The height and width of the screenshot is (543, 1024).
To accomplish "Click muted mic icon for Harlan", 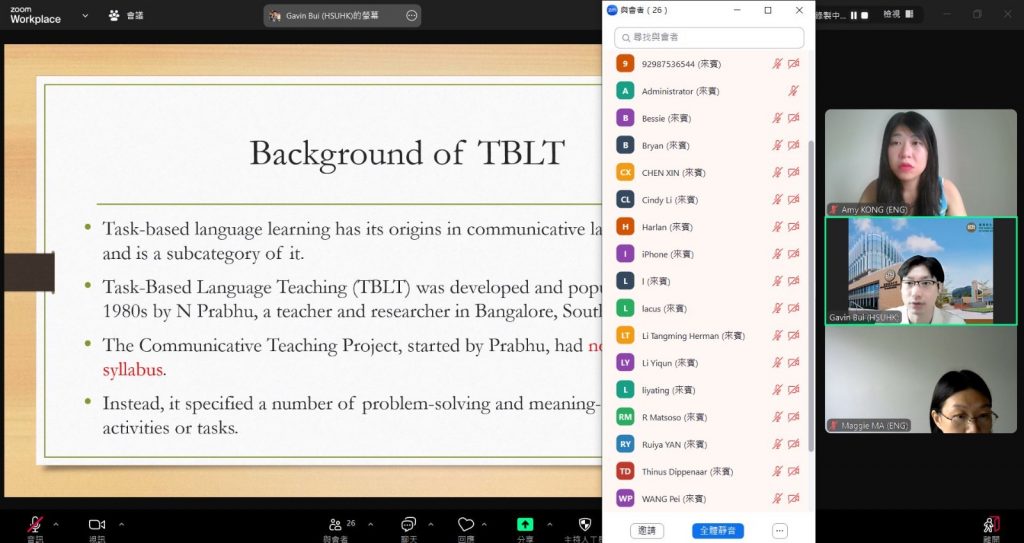I will (x=777, y=227).
